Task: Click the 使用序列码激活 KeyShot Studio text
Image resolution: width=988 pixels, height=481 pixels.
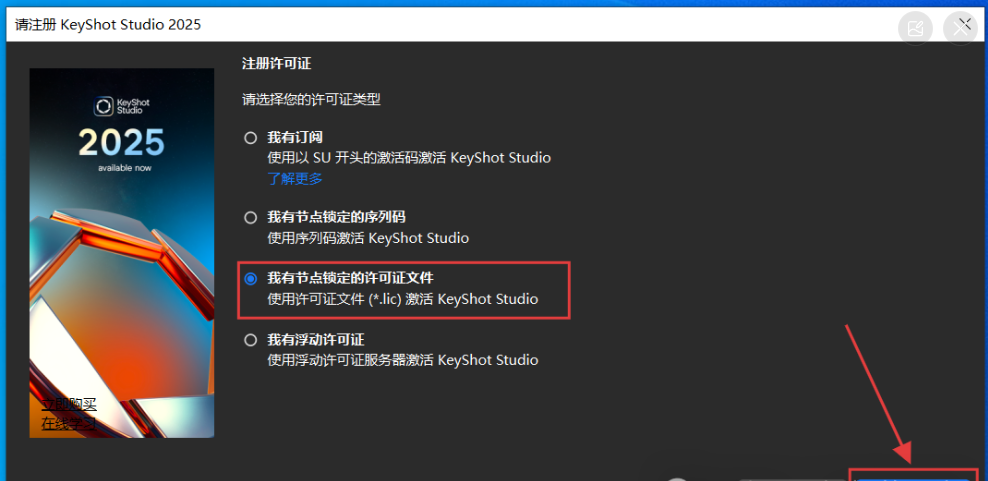Action: 368,238
